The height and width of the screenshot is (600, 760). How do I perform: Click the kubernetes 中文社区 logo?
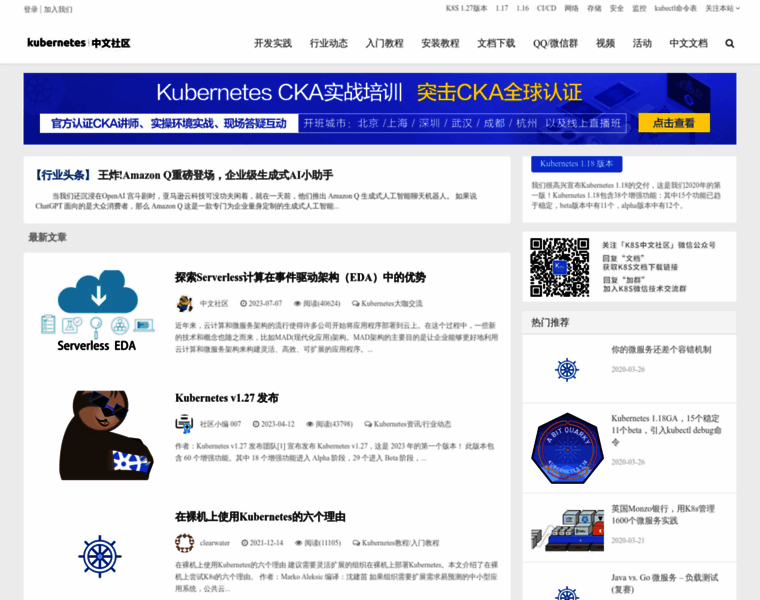(79, 43)
